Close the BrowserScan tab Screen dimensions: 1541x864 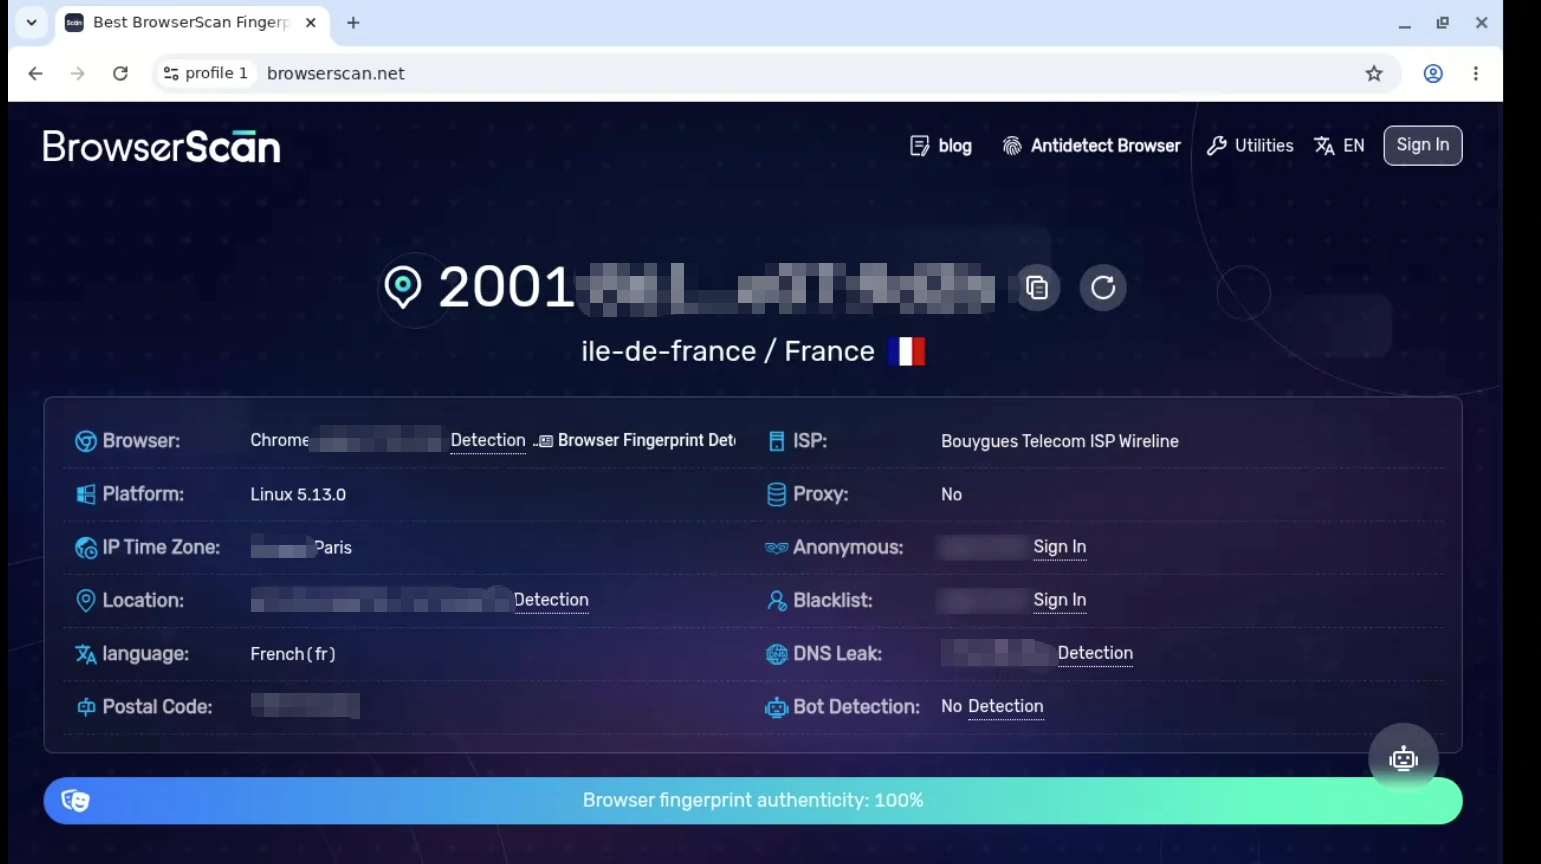[311, 22]
